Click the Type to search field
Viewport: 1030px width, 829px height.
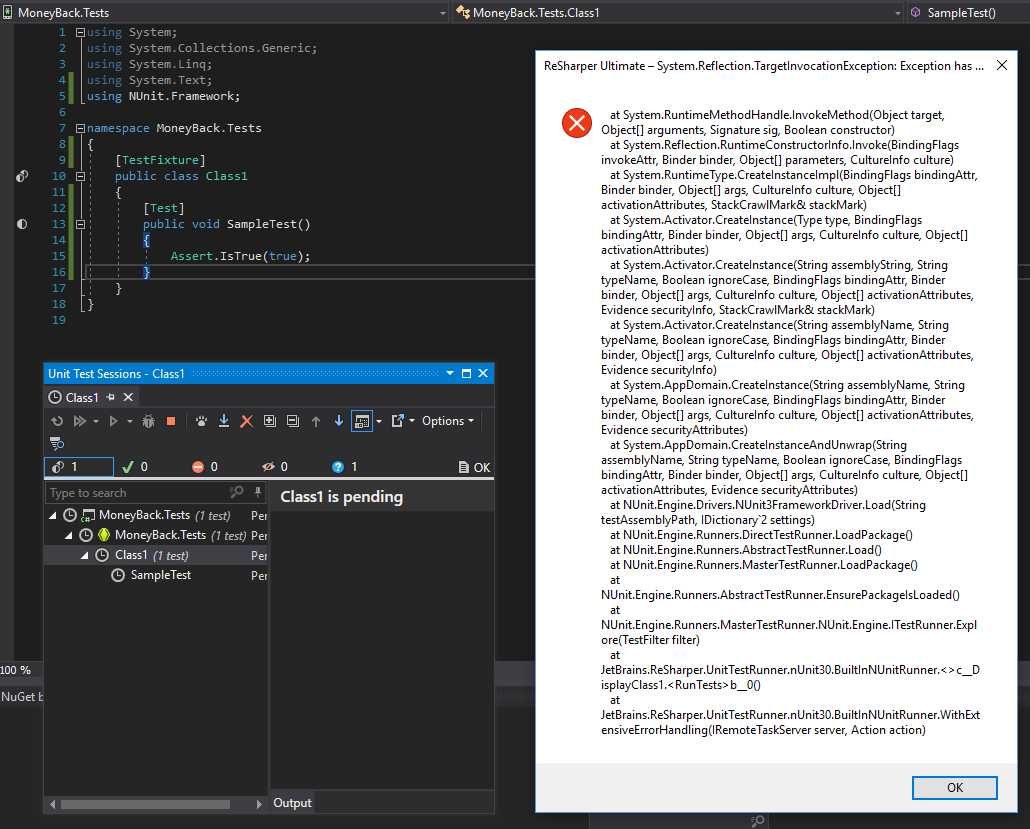136,493
